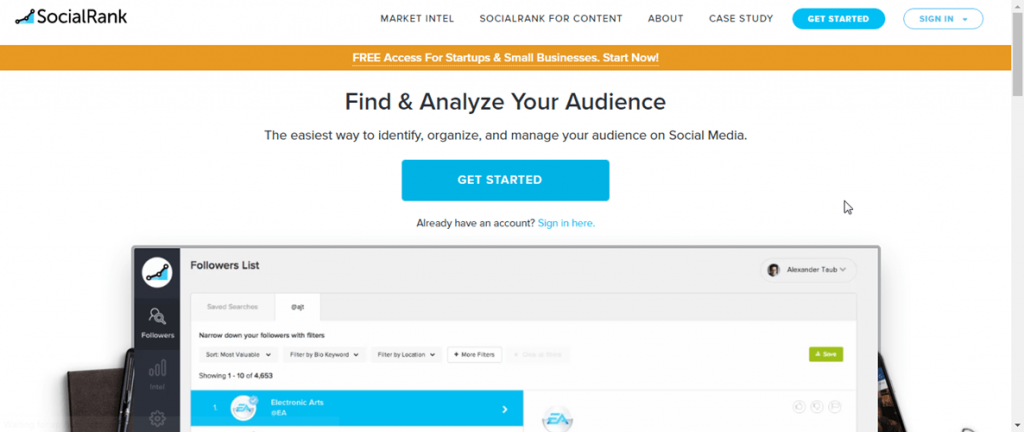This screenshot has width=1024, height=432.
Task: Open the Filter by Location dropdown
Action: [406, 354]
